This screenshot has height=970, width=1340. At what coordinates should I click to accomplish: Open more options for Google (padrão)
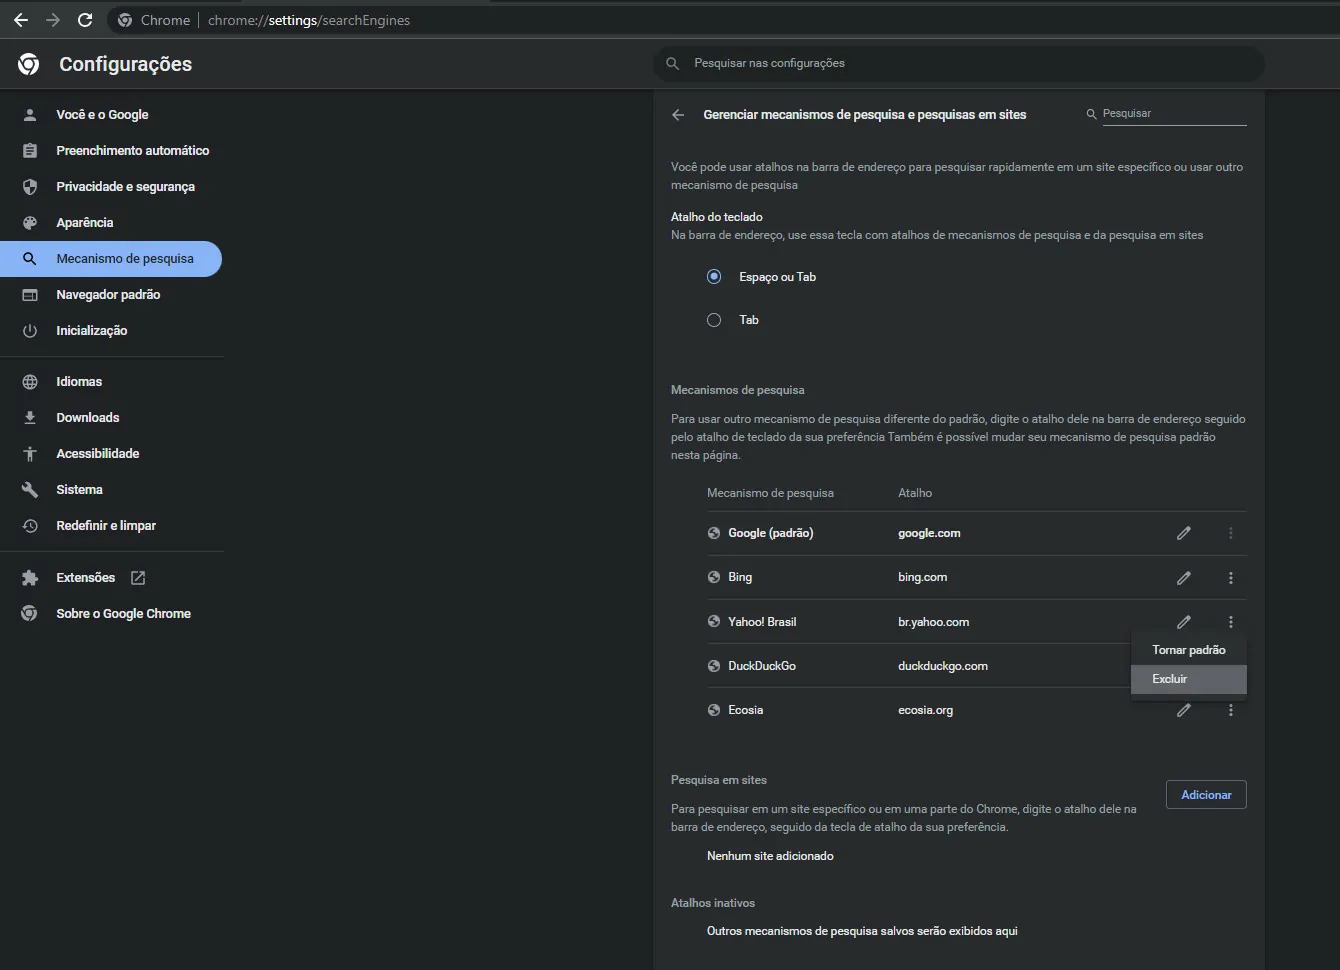(x=1231, y=533)
